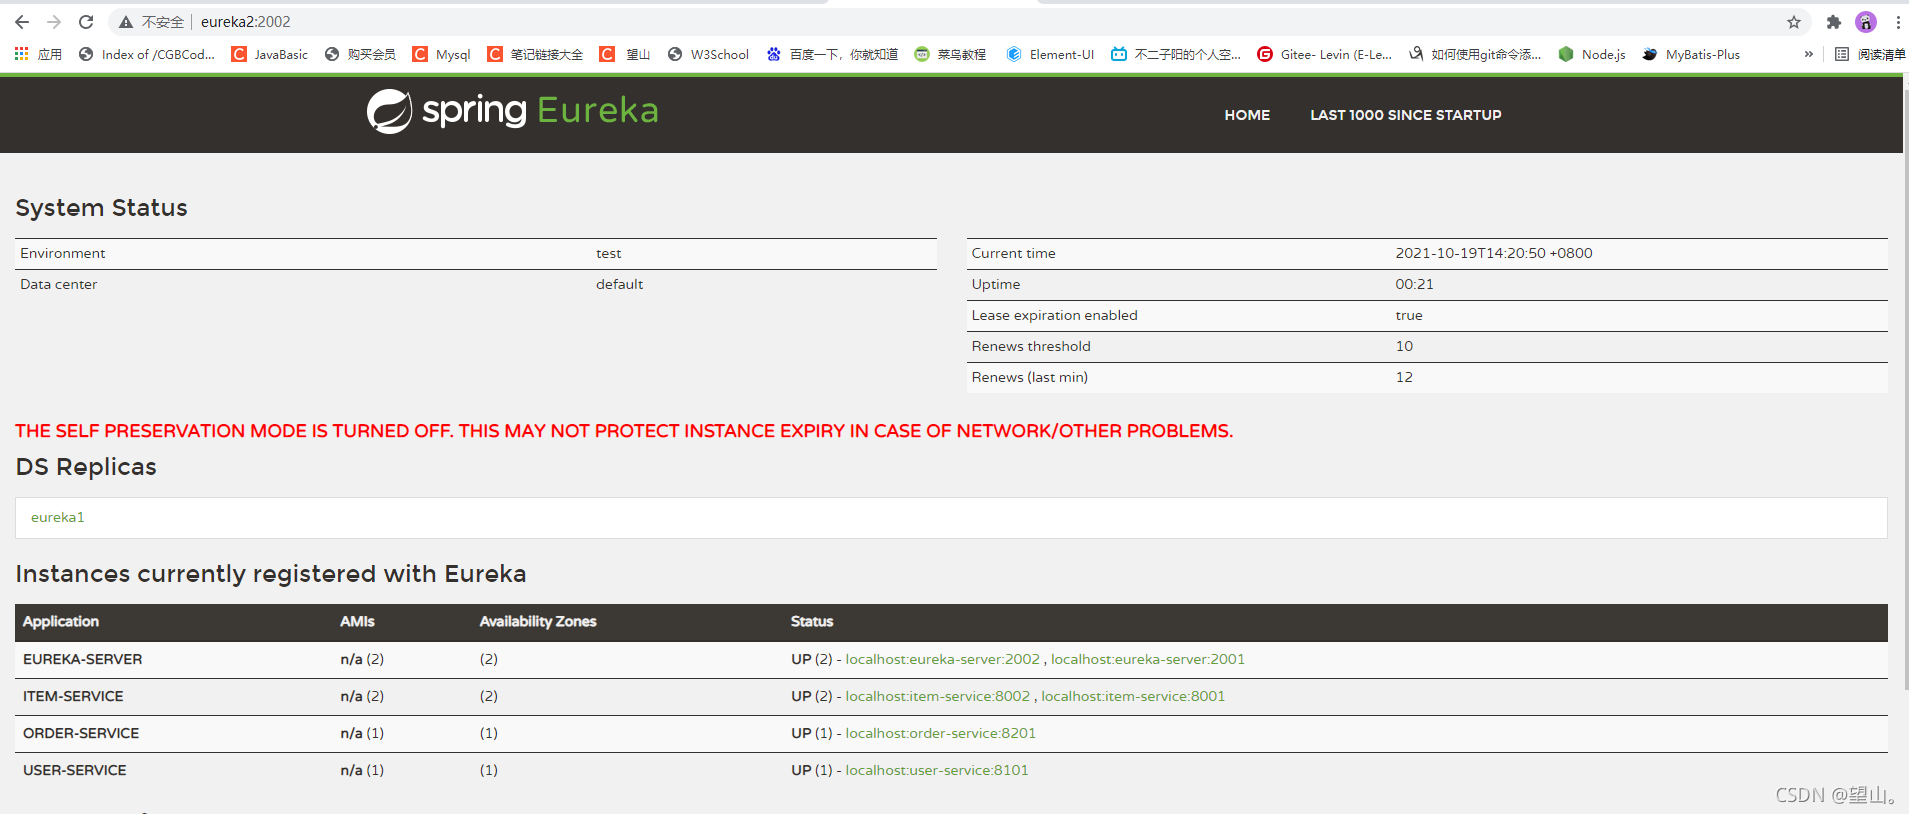The height and width of the screenshot is (814, 1909).
Task: Open localhost:item-service:8002 instance link
Action: point(937,696)
